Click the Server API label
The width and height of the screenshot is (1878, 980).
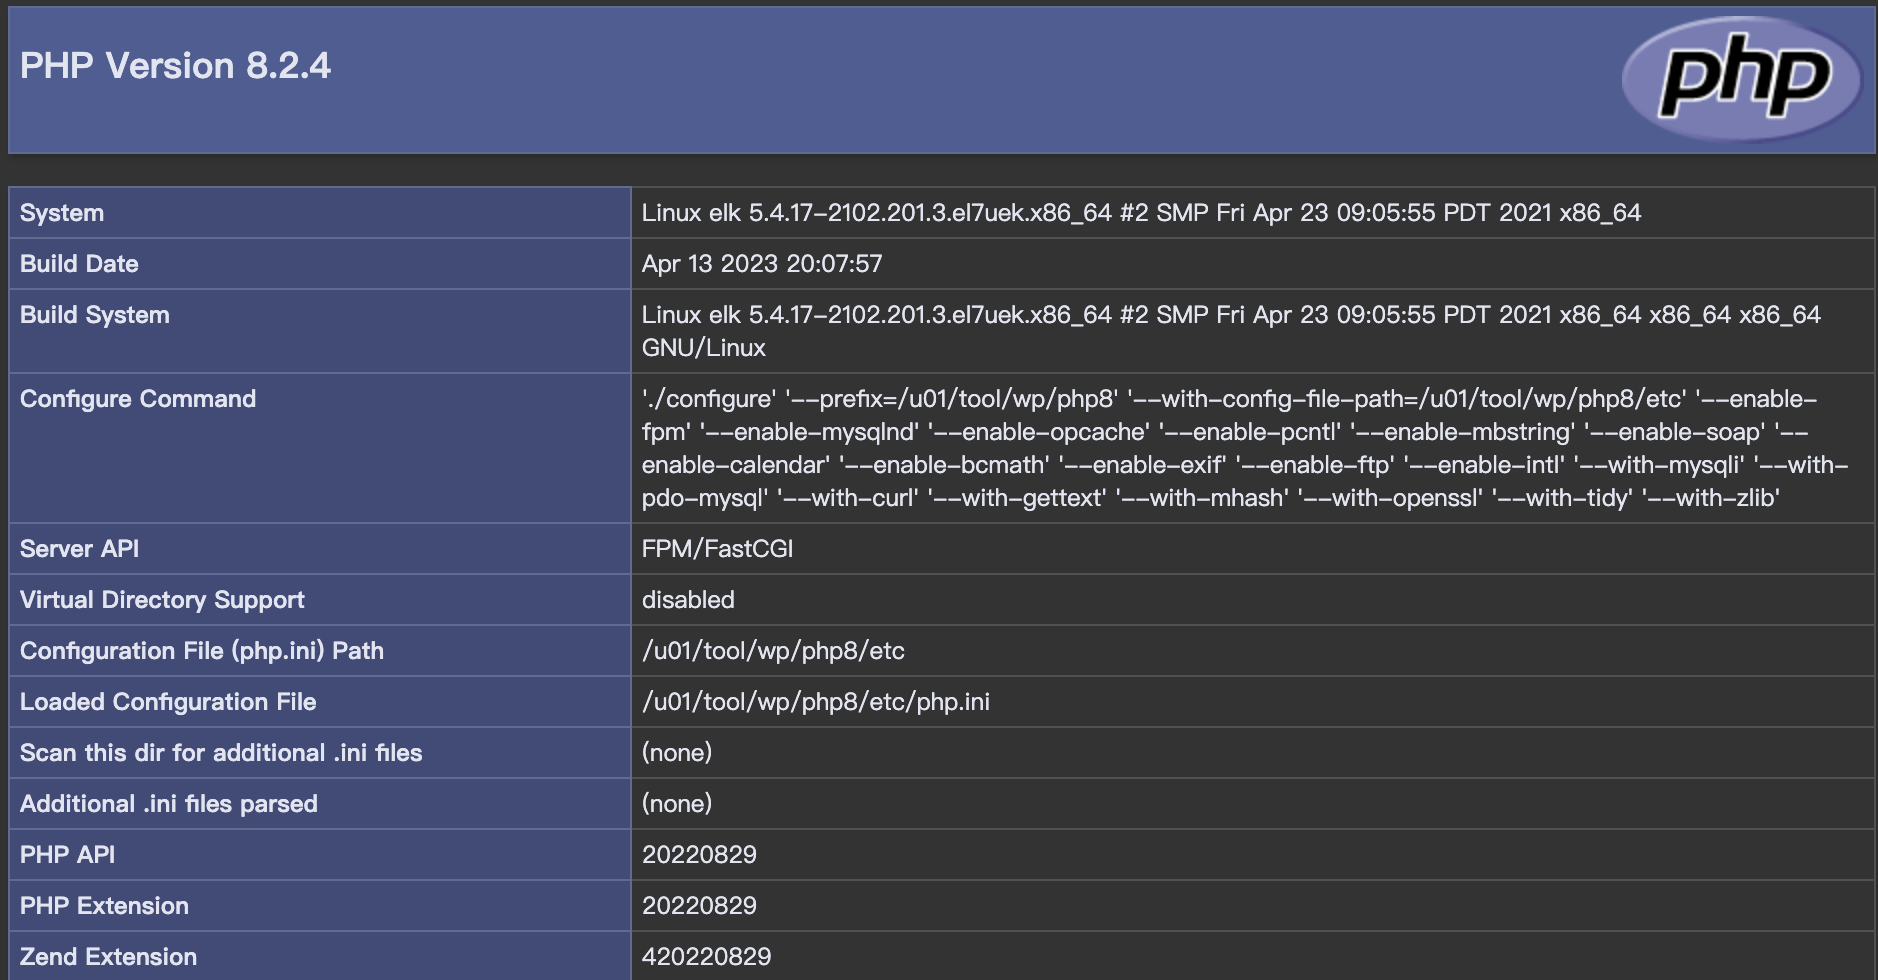point(79,549)
